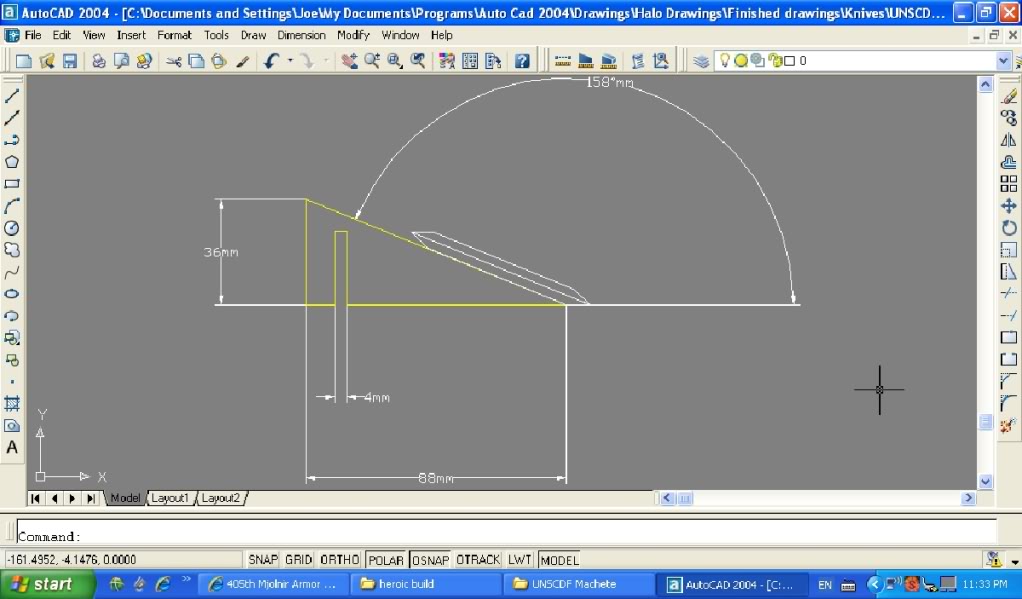
Task: Select the Mirror tool
Action: 1009,140
